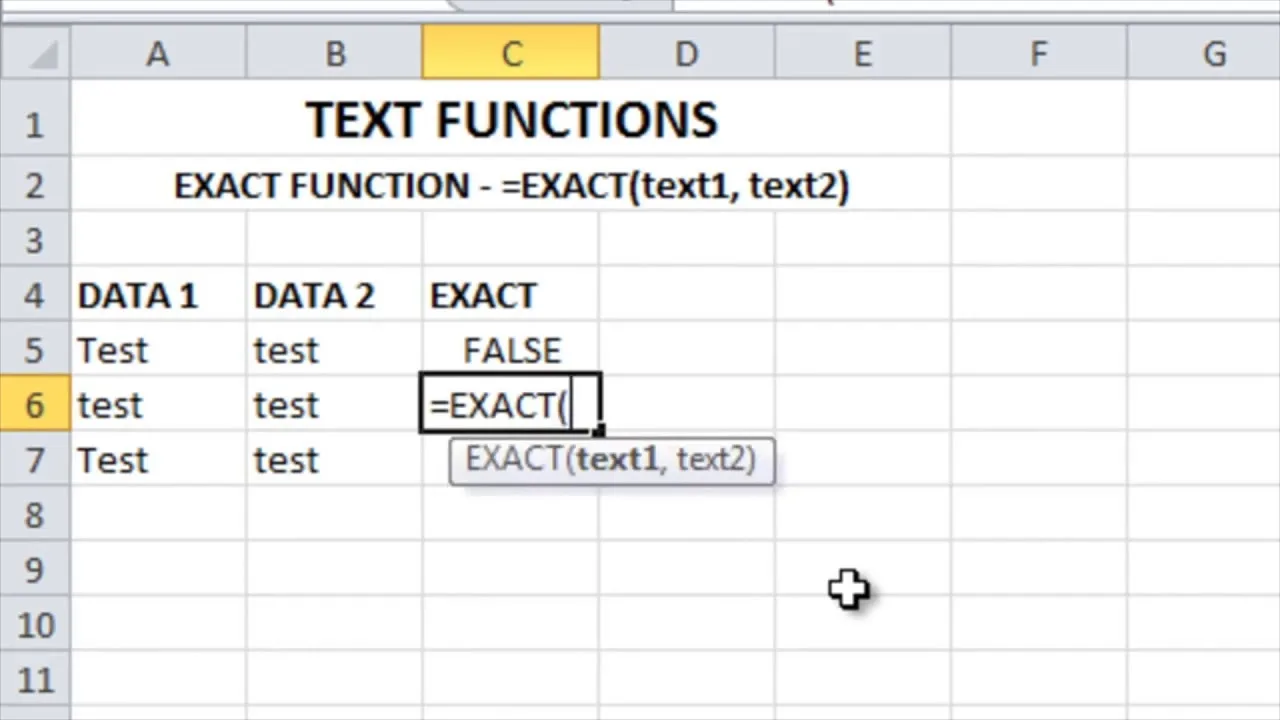This screenshot has width=1280, height=720.
Task: Click the TEXT FUNCTIONS title cell
Action: tap(511, 120)
